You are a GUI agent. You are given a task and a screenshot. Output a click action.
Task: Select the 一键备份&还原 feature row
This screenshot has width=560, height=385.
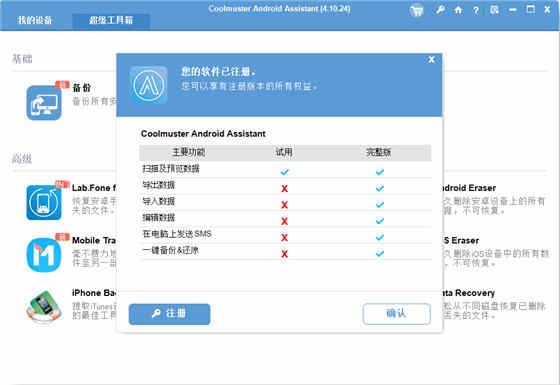(x=285, y=251)
